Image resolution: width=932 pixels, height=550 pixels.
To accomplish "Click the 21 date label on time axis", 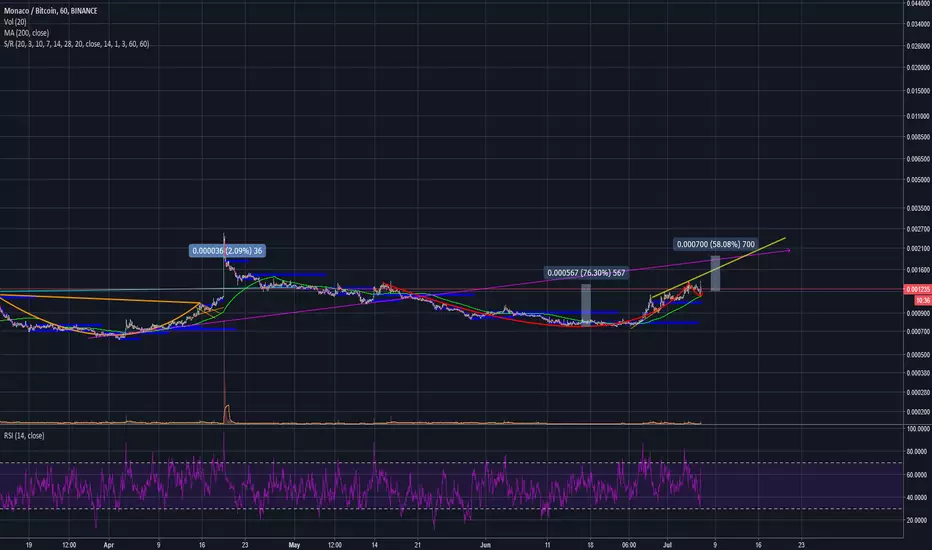I will click(x=418, y=545).
